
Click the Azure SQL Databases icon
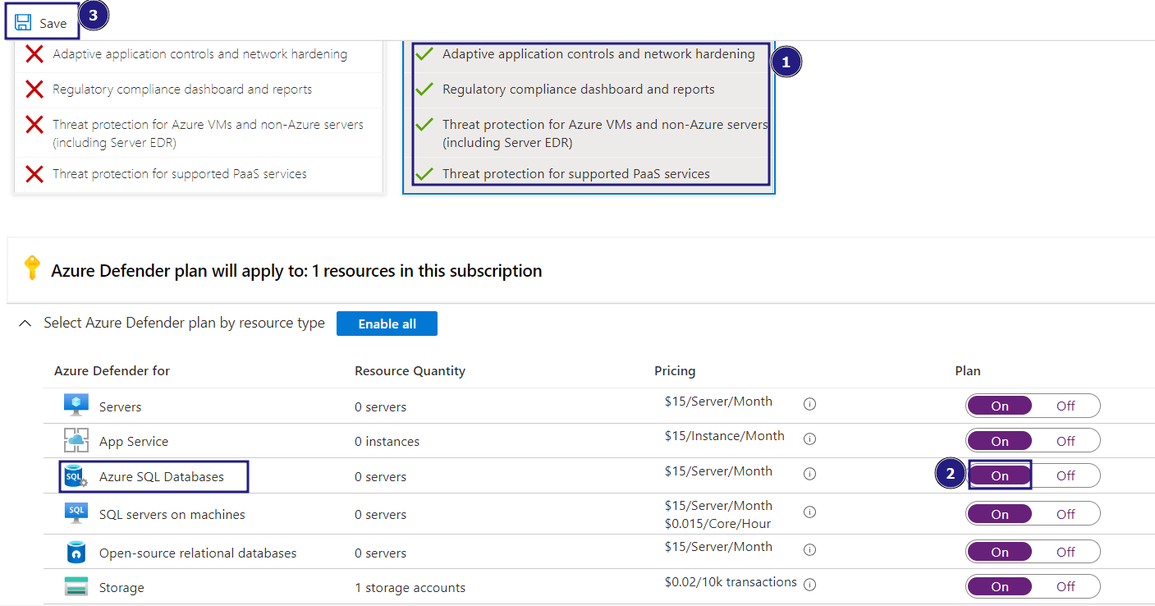(x=76, y=476)
